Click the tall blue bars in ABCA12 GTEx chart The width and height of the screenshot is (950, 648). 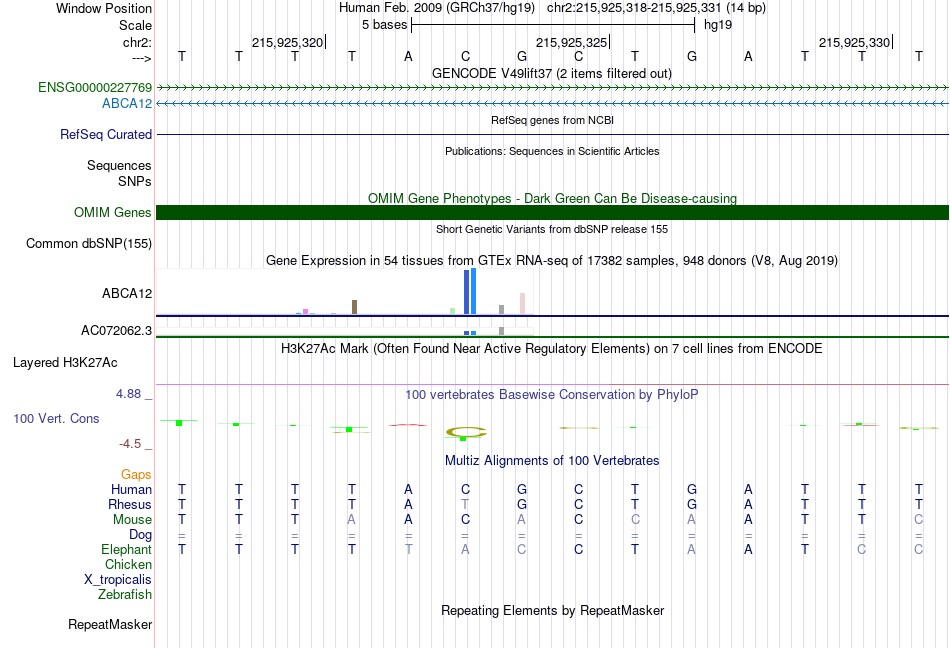click(470, 291)
